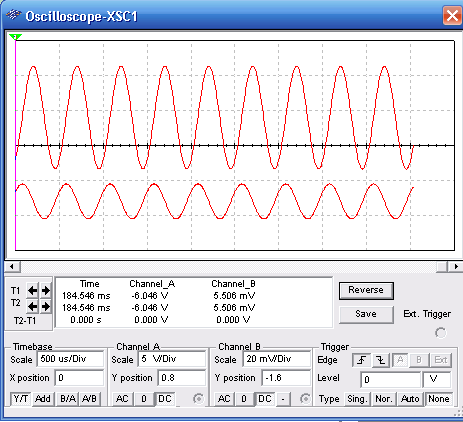Set Channel B coupling to 0
Screen dimensions: 463x422
click(244, 399)
